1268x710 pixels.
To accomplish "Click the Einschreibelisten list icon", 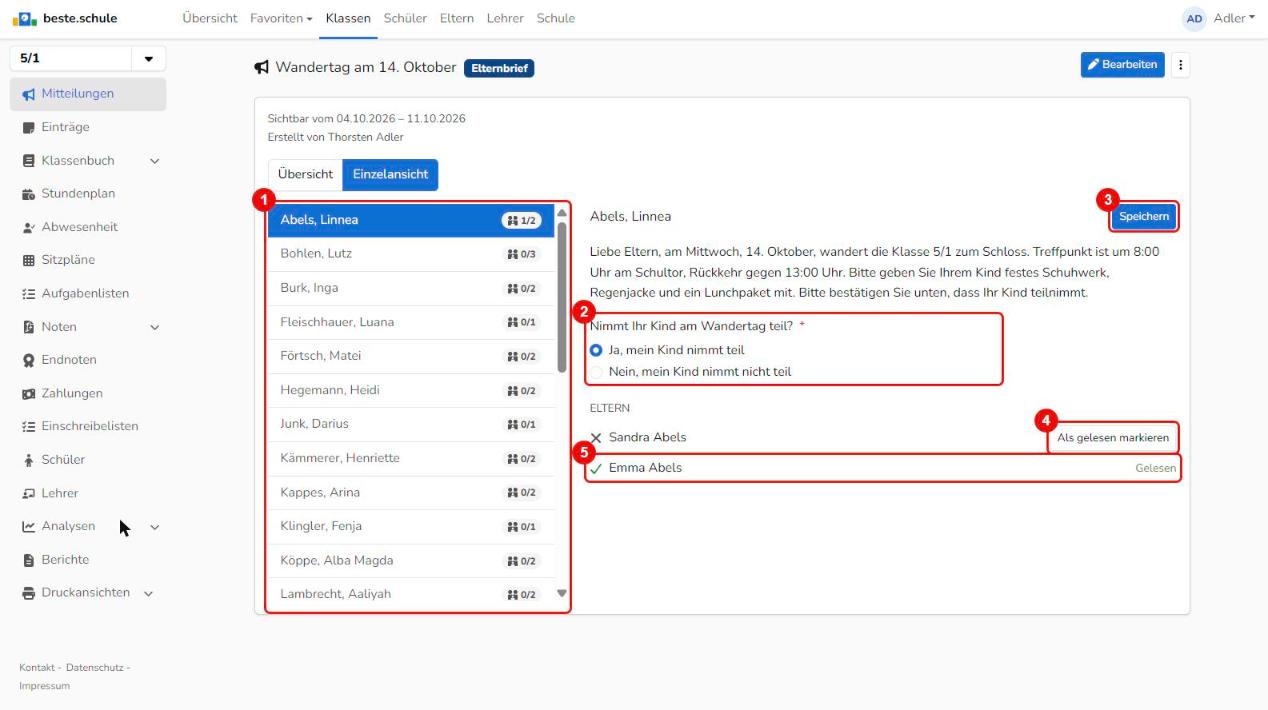I will [x=28, y=426].
